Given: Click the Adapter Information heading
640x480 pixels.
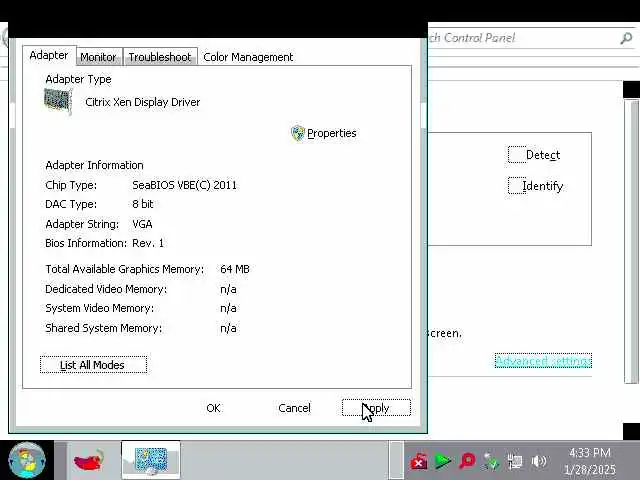Looking at the screenshot, I should (94, 165).
